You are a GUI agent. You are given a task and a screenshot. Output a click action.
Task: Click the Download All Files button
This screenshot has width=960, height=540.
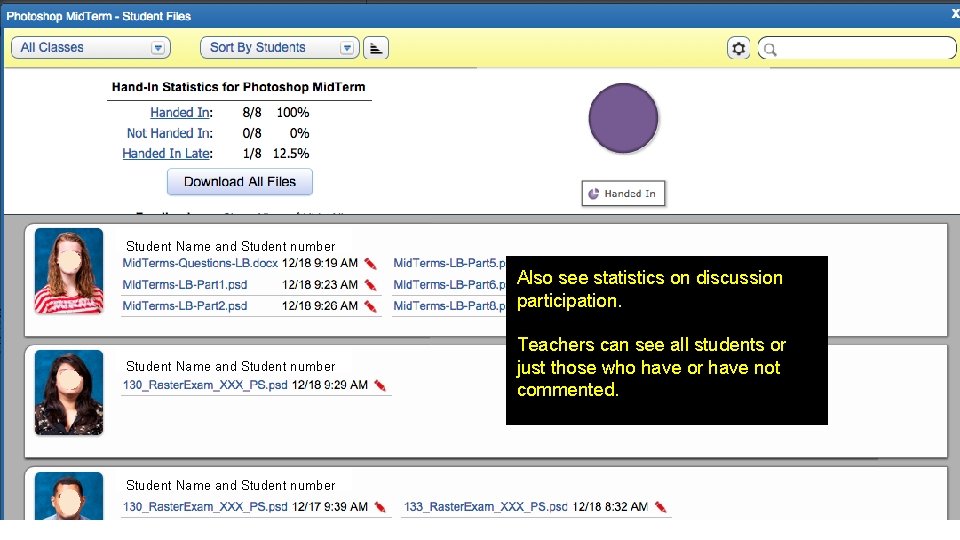click(x=239, y=182)
